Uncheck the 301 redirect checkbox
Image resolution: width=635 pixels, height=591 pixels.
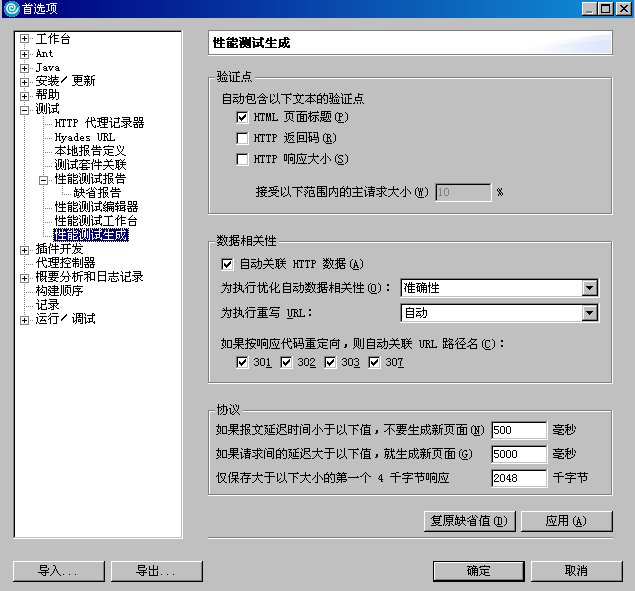tap(242, 362)
